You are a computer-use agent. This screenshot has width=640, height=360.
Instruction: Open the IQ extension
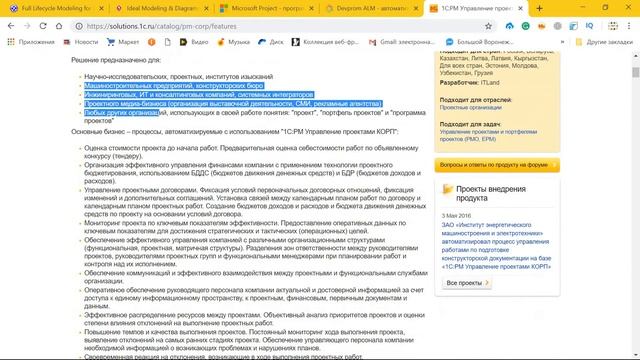589,26
